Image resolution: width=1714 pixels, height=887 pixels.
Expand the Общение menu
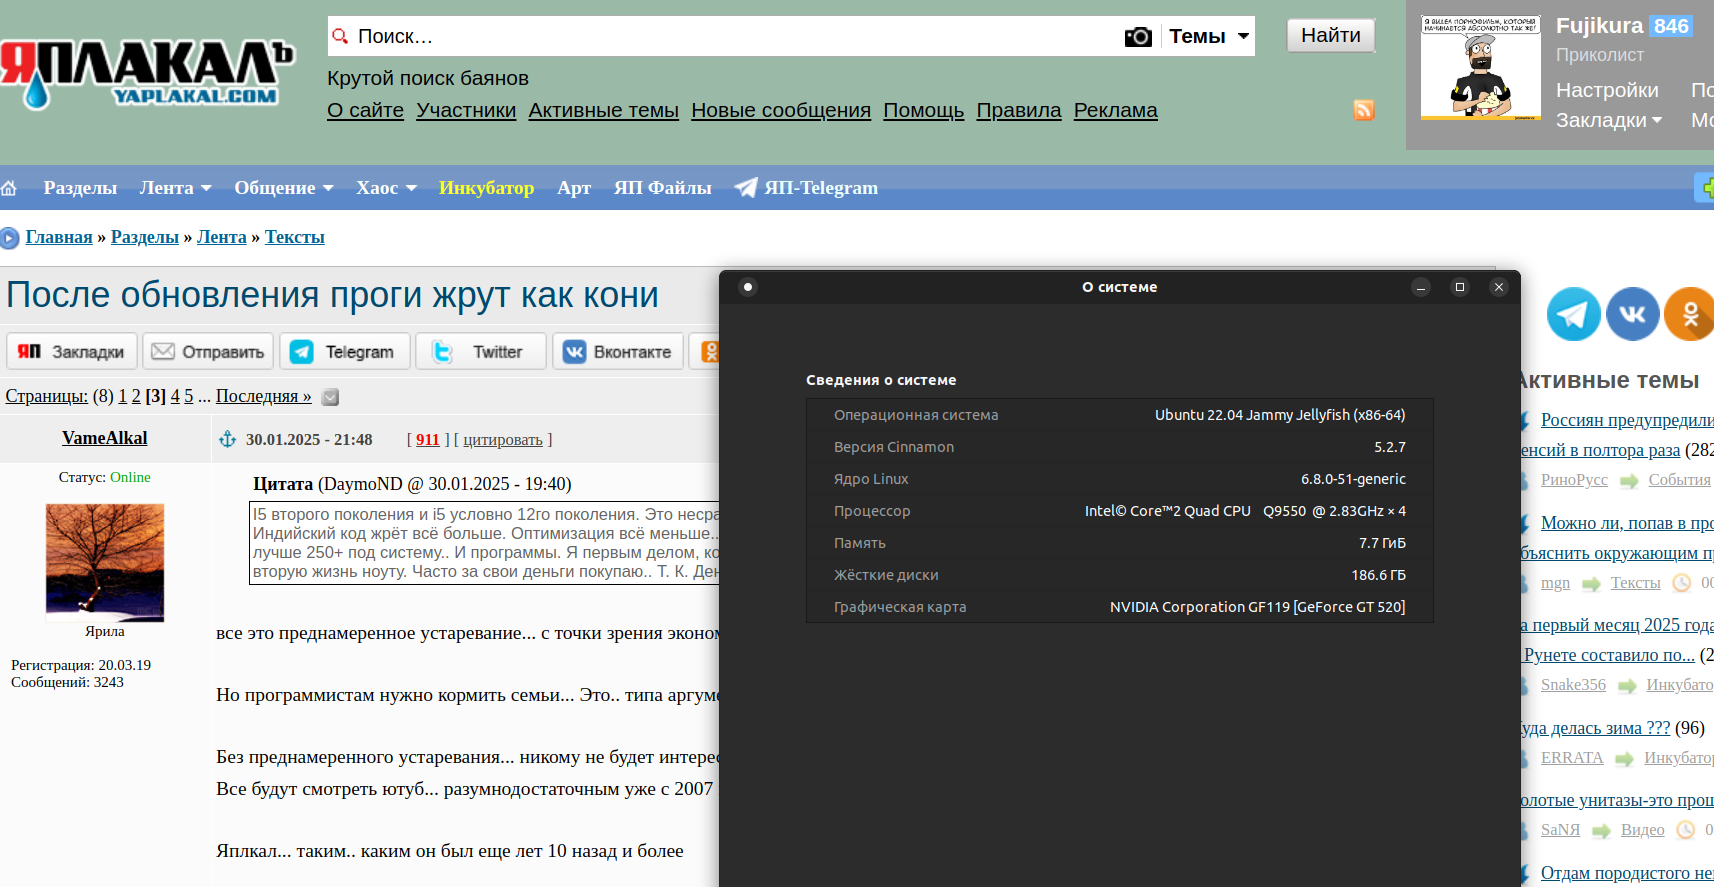click(x=284, y=188)
